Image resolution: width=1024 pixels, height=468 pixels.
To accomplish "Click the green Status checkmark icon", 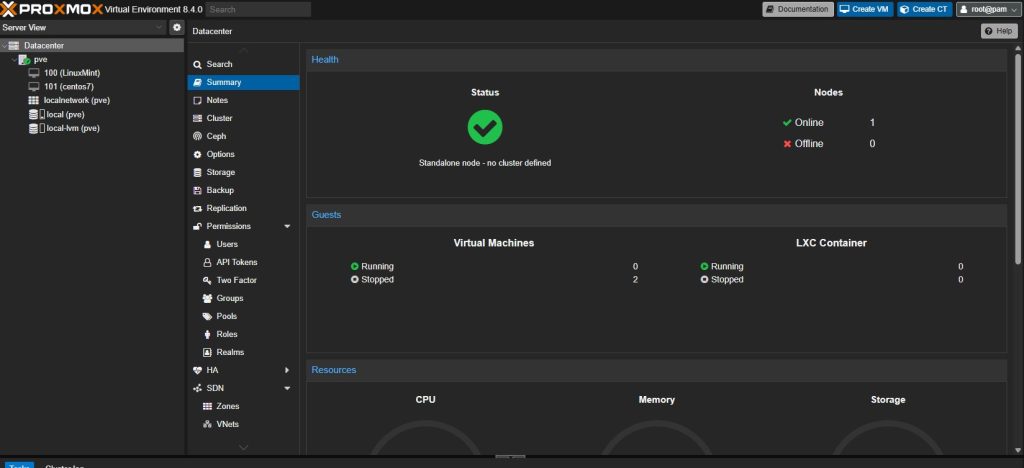I will point(485,127).
